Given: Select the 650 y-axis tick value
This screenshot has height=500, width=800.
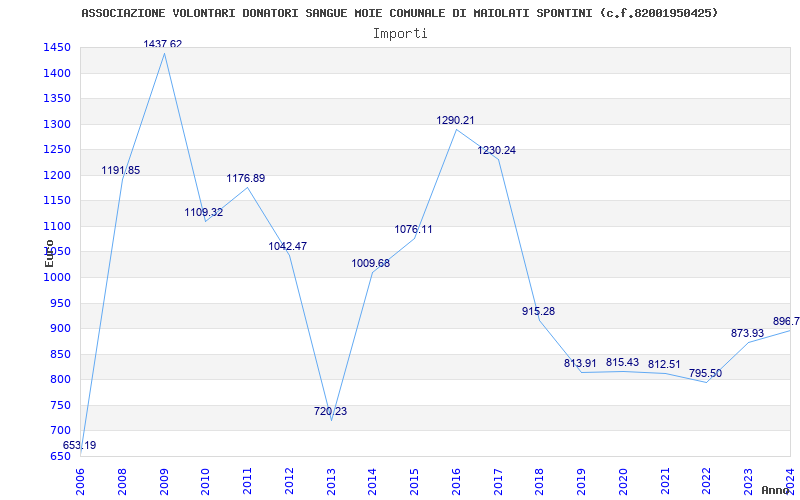Looking at the screenshot, I should point(60,457).
